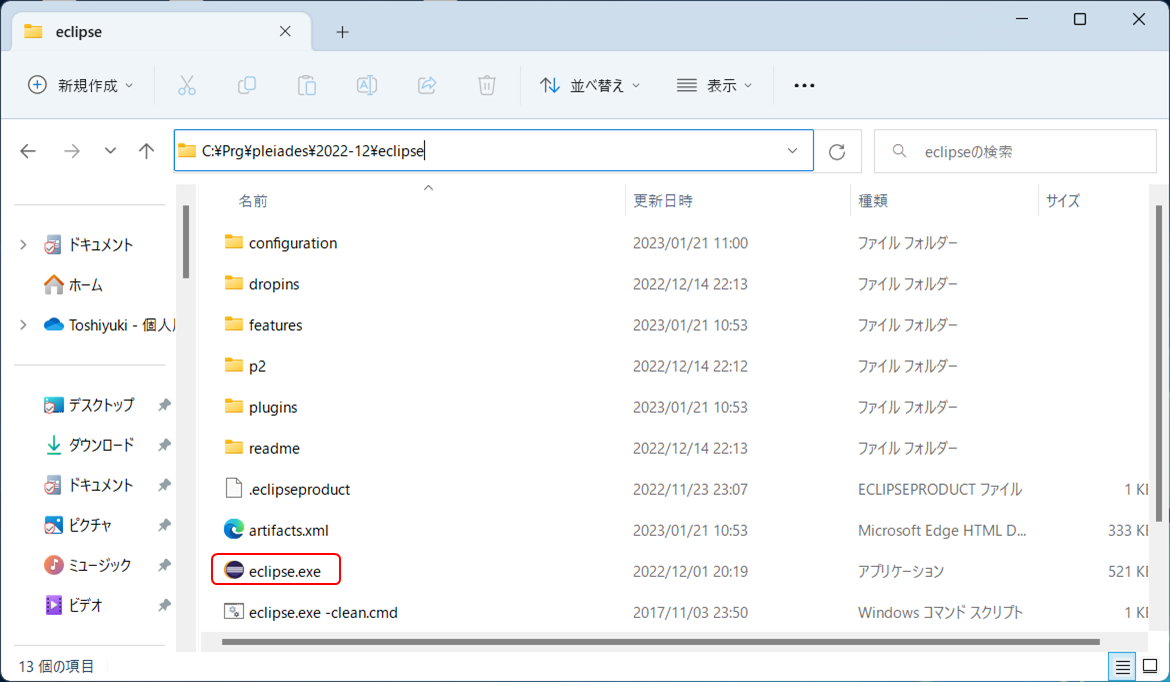
Task: Click the eclipseの検索 search box
Action: point(1015,151)
